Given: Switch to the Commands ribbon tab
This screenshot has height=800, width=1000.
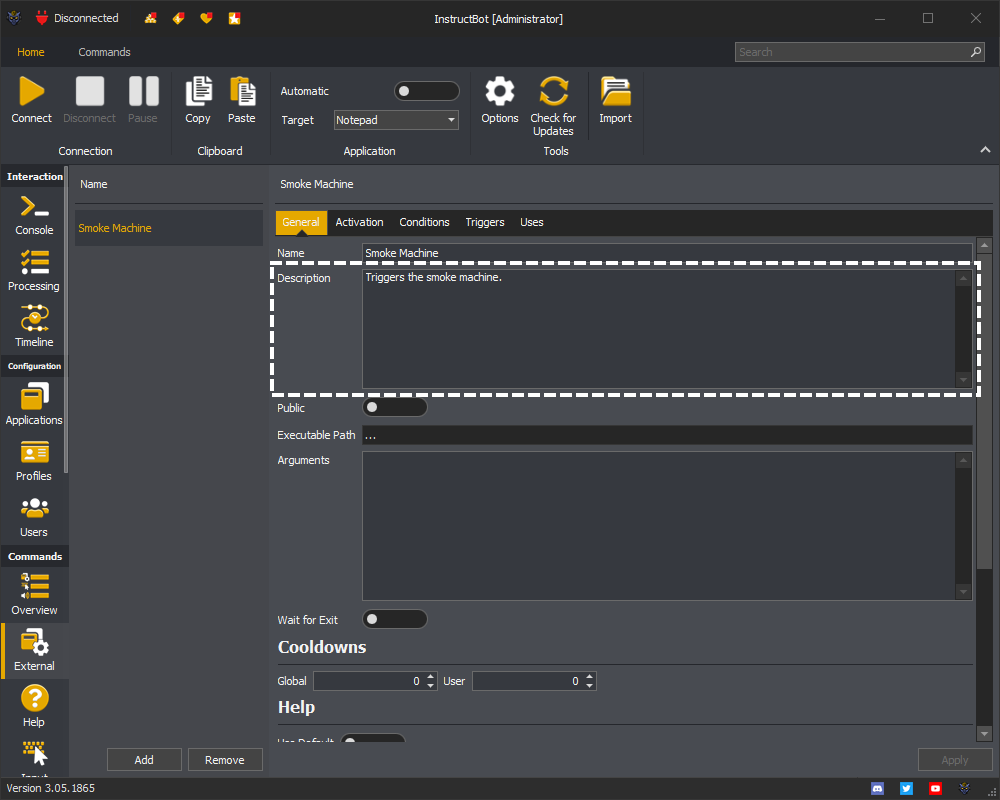Looking at the screenshot, I should coord(105,52).
